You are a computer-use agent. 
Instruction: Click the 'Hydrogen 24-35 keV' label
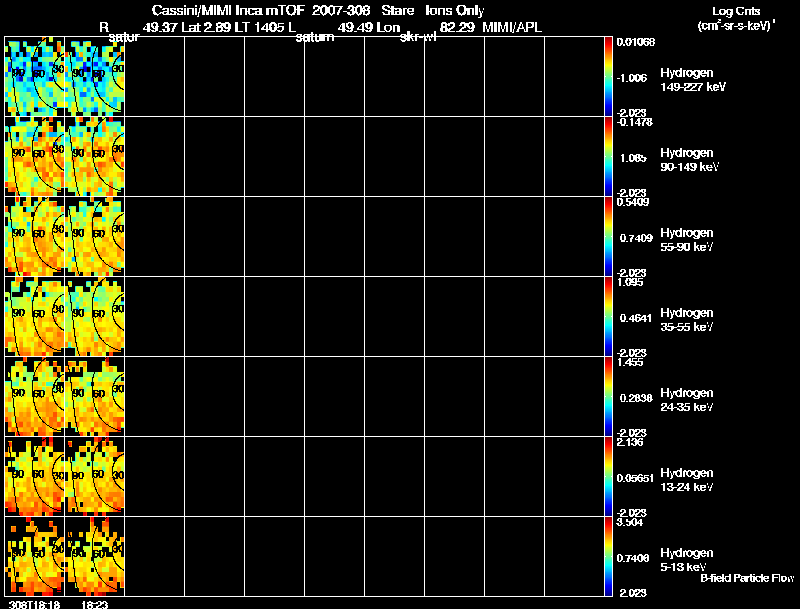click(x=687, y=400)
